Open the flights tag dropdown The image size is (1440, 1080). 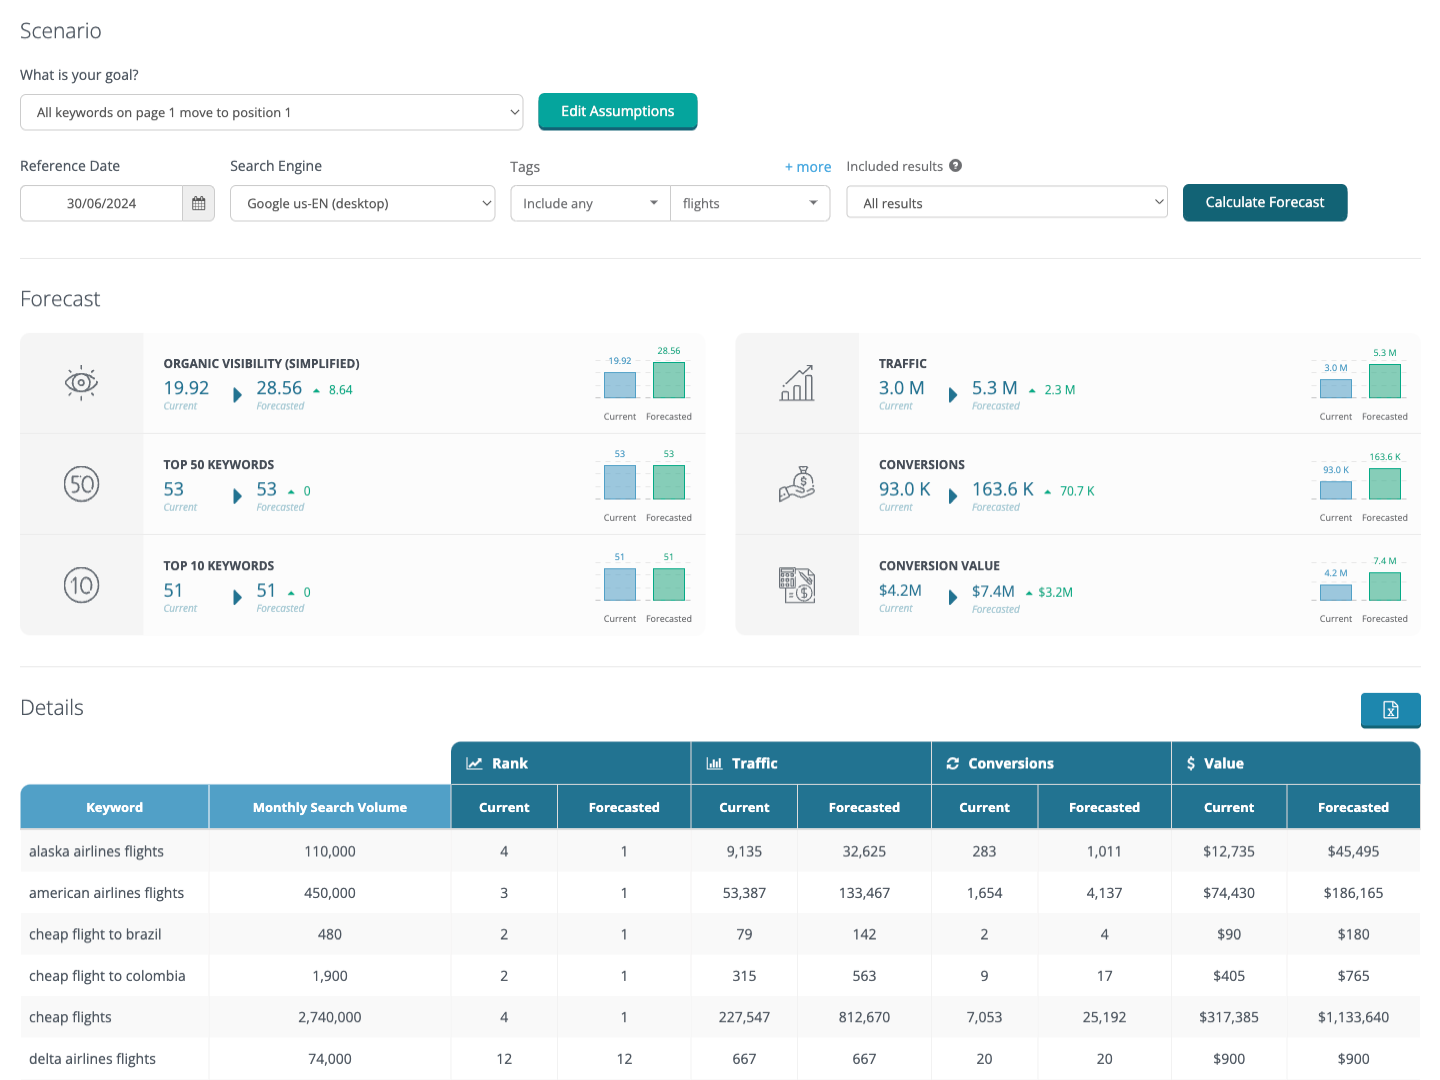(x=750, y=203)
